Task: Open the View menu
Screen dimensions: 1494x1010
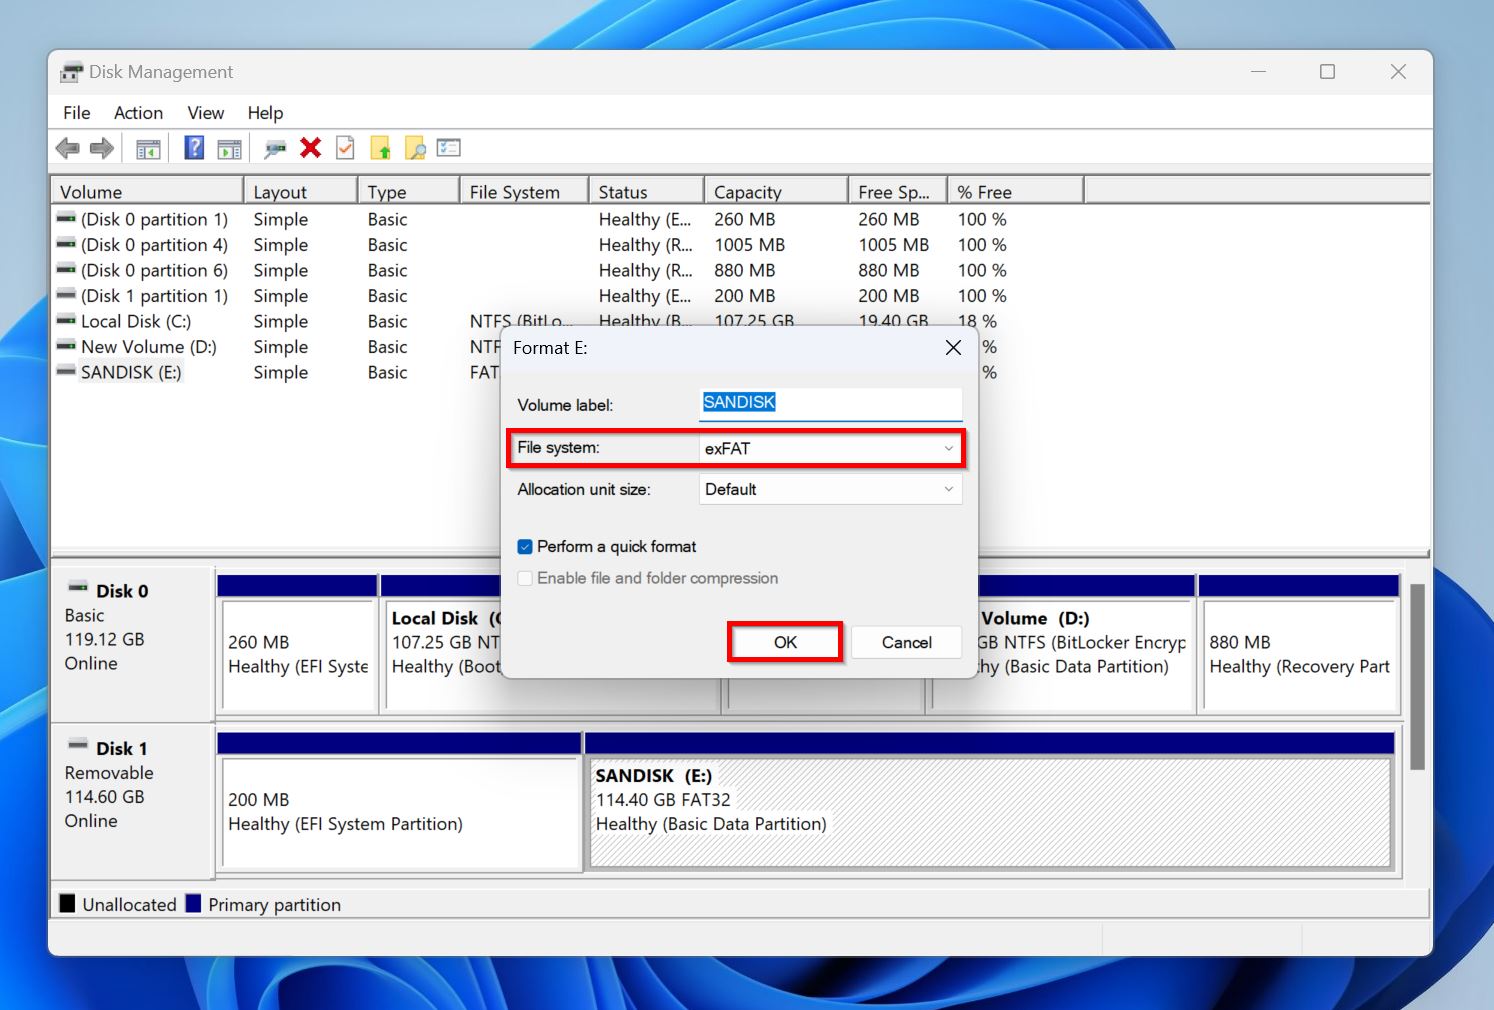Action: [205, 112]
